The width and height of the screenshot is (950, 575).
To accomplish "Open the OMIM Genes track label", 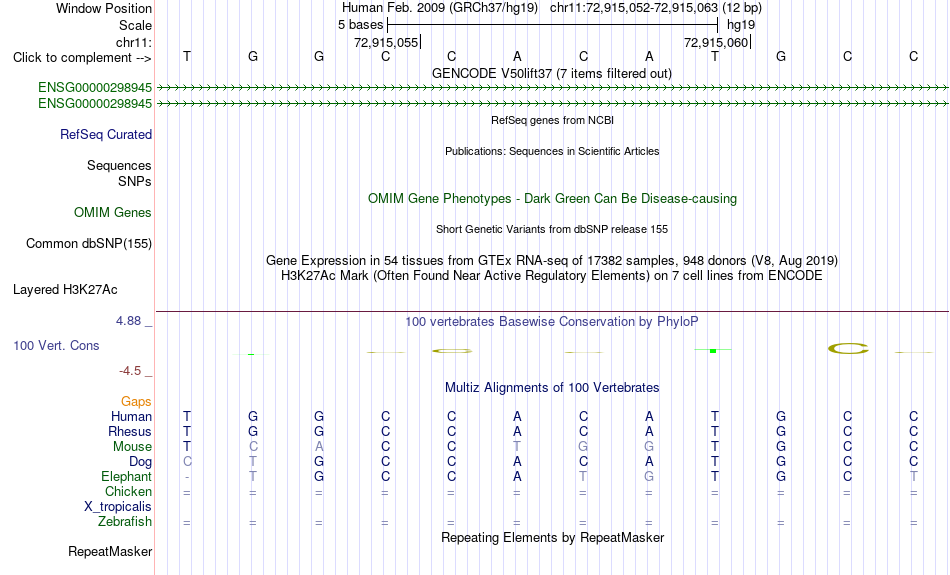I will coord(113,213).
